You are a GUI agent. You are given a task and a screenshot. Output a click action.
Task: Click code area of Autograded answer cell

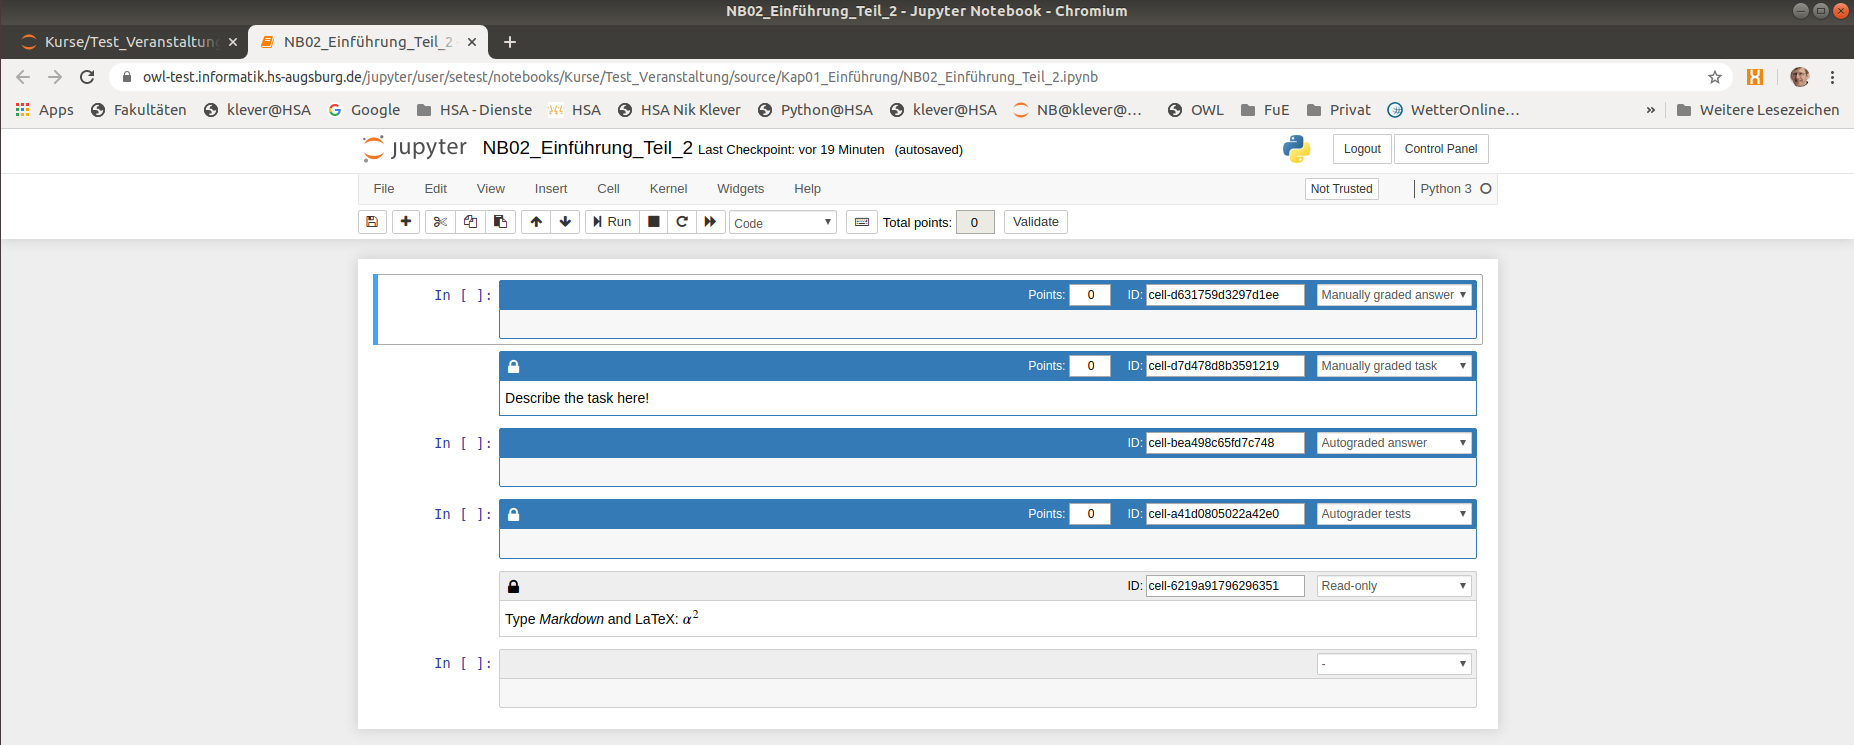[987, 472]
